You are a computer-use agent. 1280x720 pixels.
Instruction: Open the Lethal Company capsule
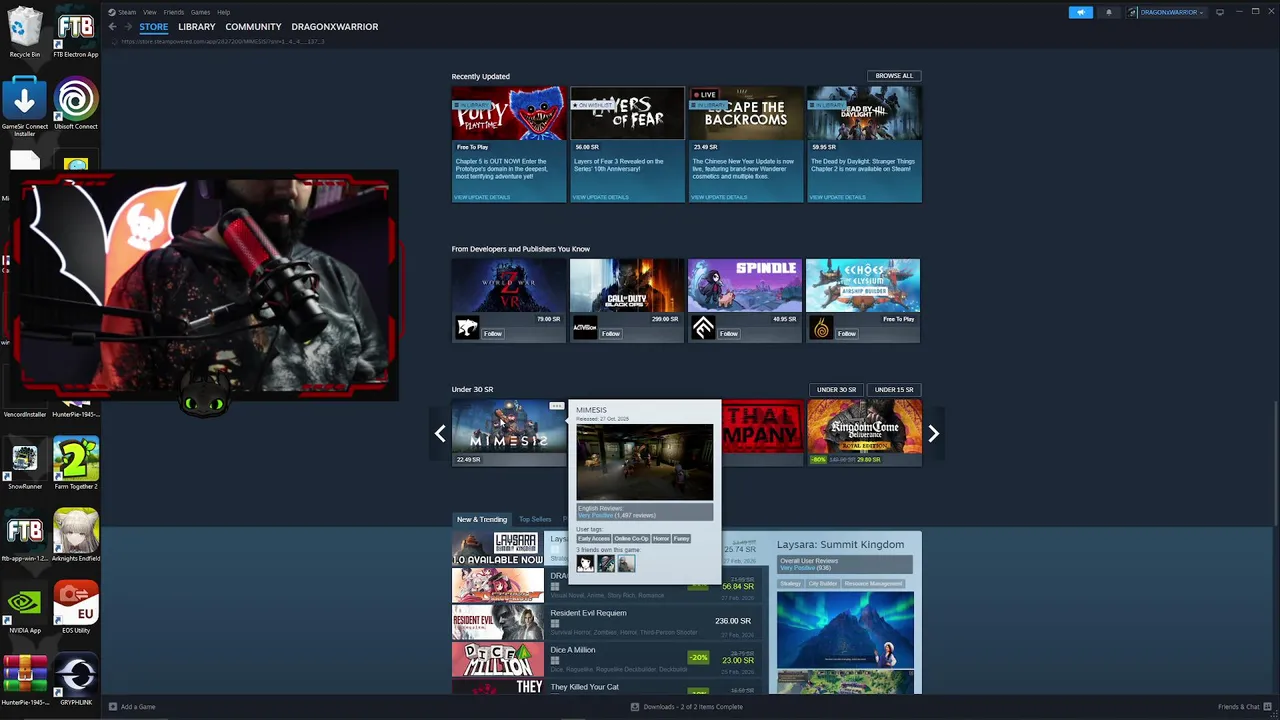tap(762, 432)
